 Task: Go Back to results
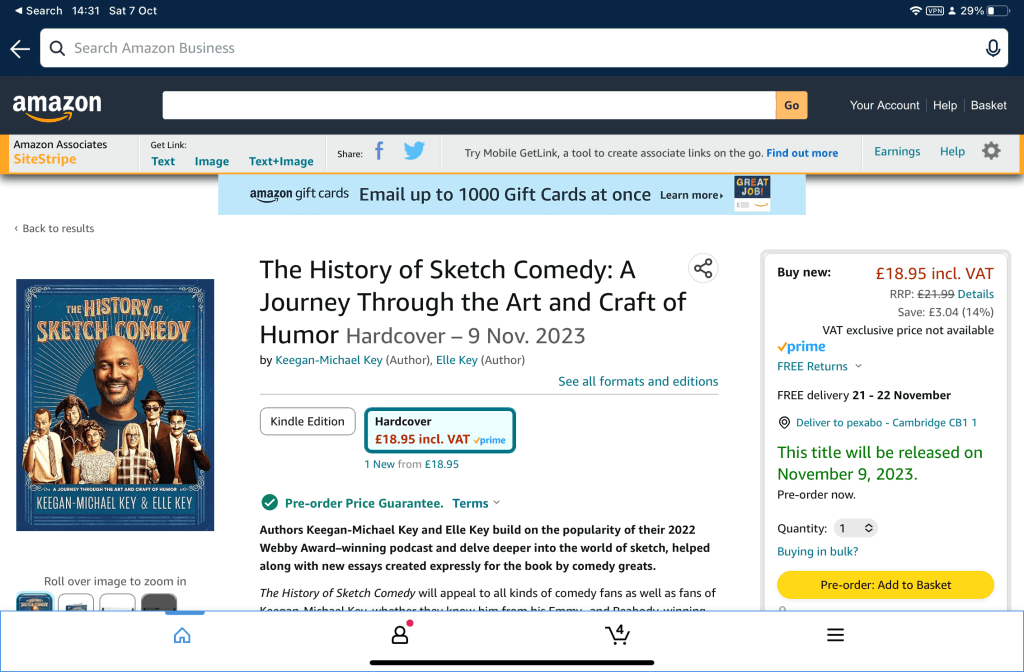pos(54,229)
